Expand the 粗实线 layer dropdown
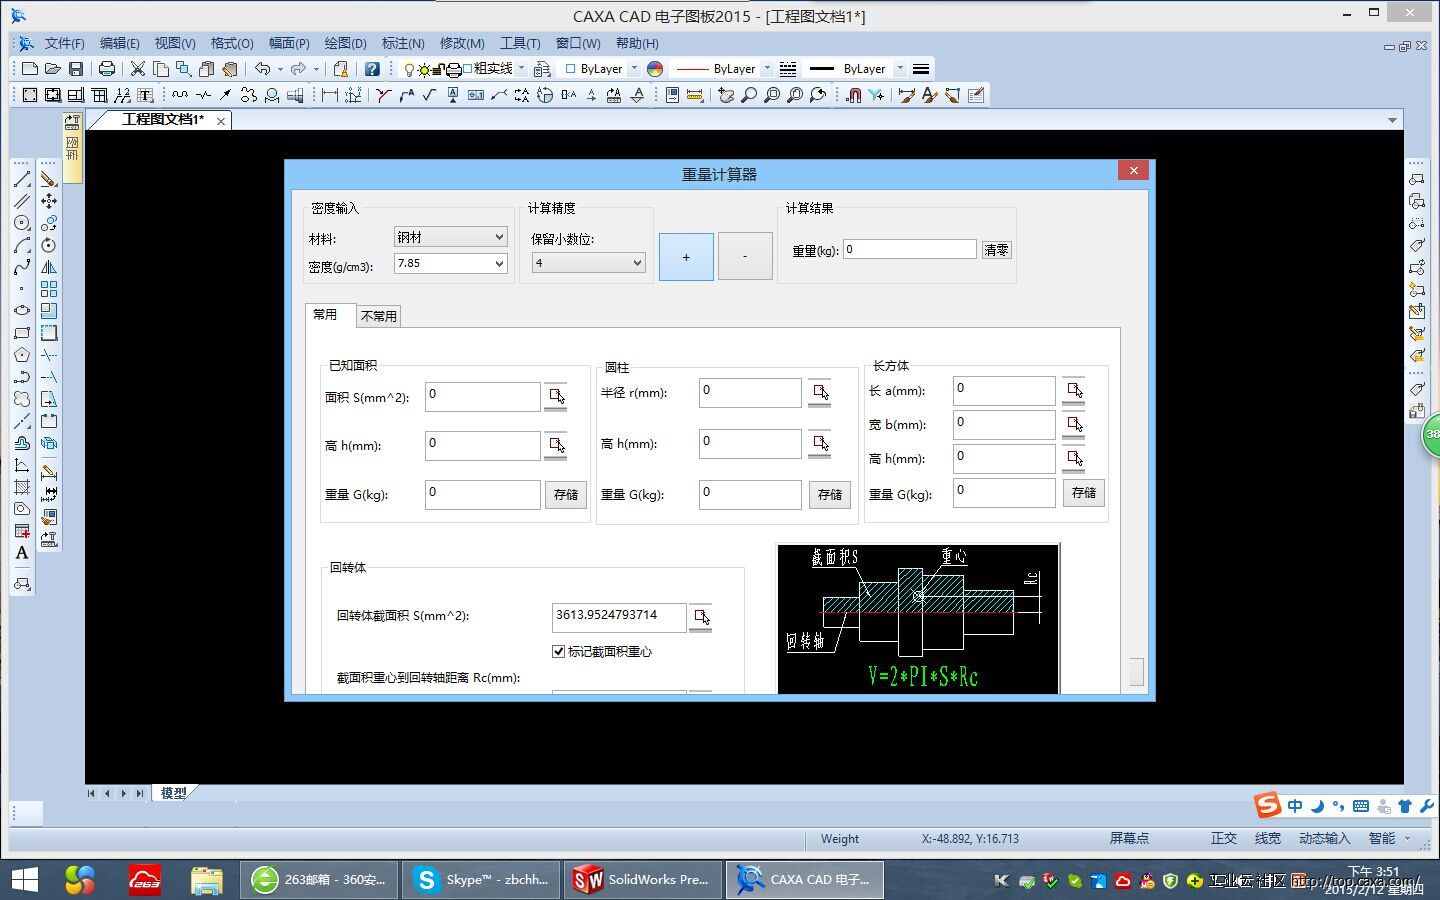Viewport: 1440px width, 900px height. (521, 69)
